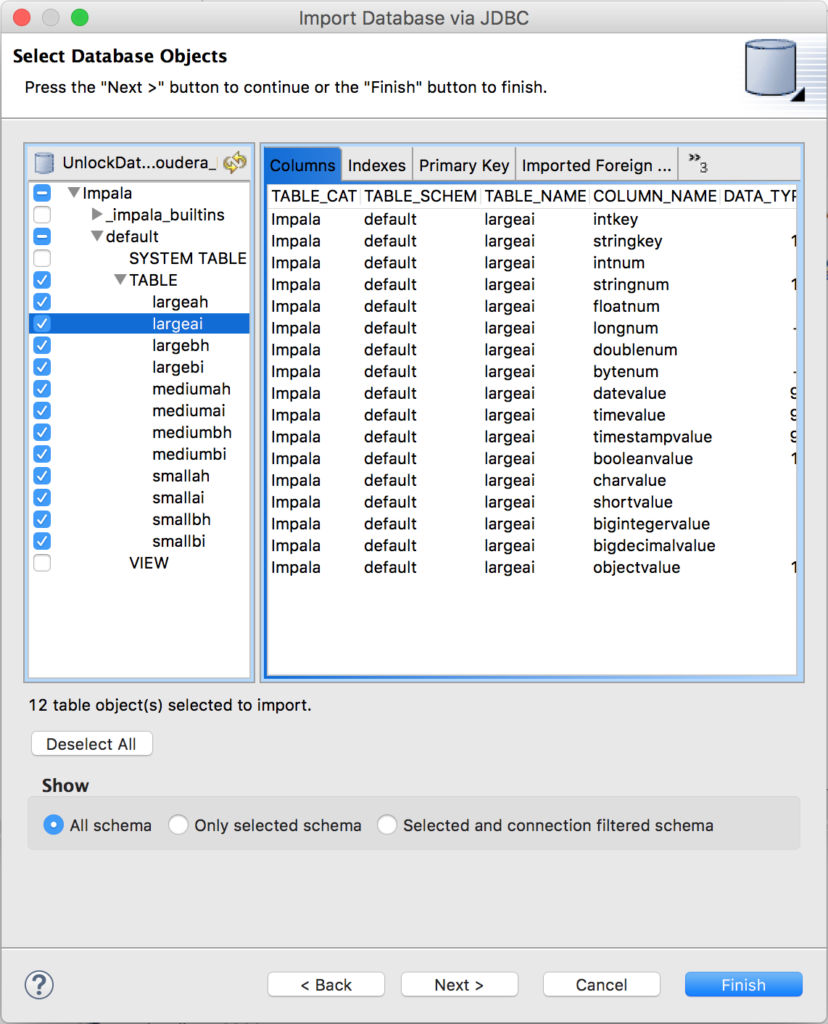The image size is (828, 1024).
Task: Show hidden tabs via overflow chevron
Action: 697,164
